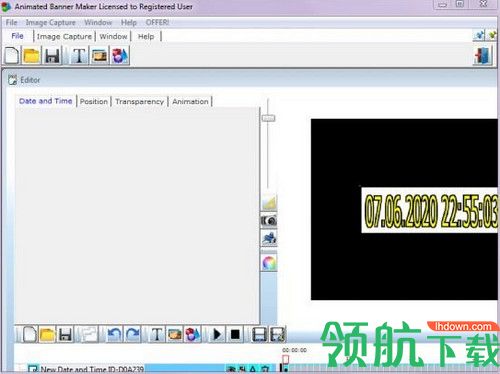Add text item with bottom toolbar T icon

pyautogui.click(x=157, y=334)
